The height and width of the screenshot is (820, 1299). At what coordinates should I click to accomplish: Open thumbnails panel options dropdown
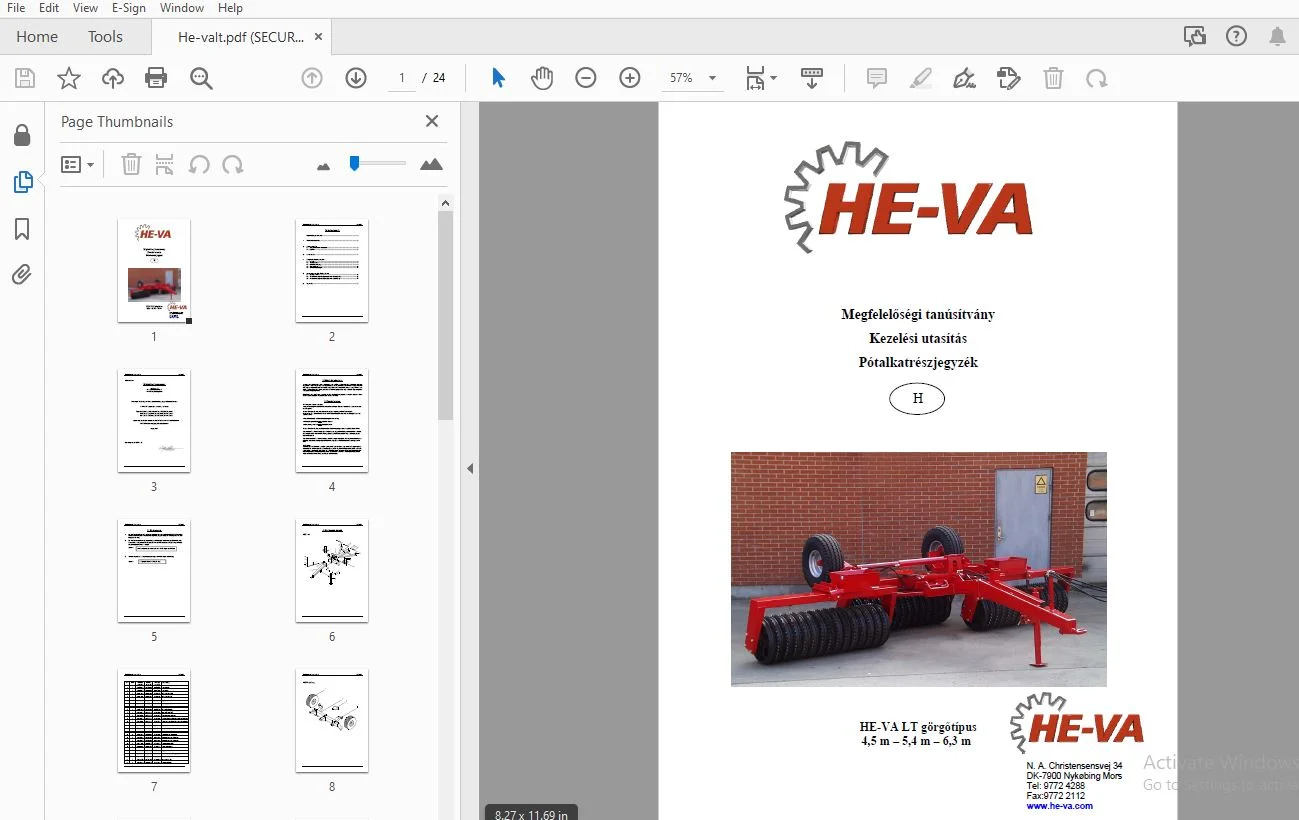click(x=77, y=164)
